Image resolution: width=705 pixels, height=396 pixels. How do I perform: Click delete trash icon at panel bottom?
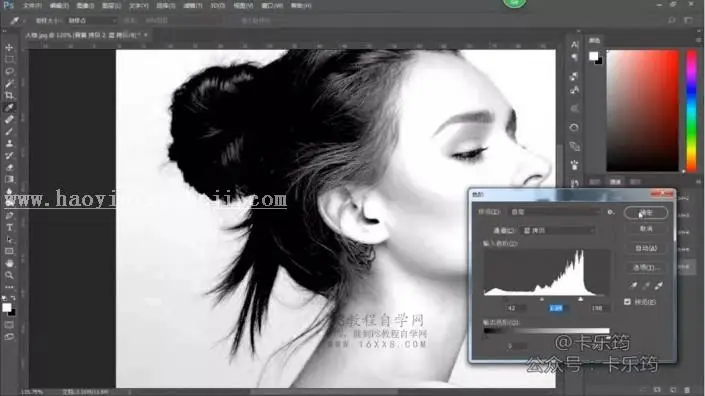687,390
